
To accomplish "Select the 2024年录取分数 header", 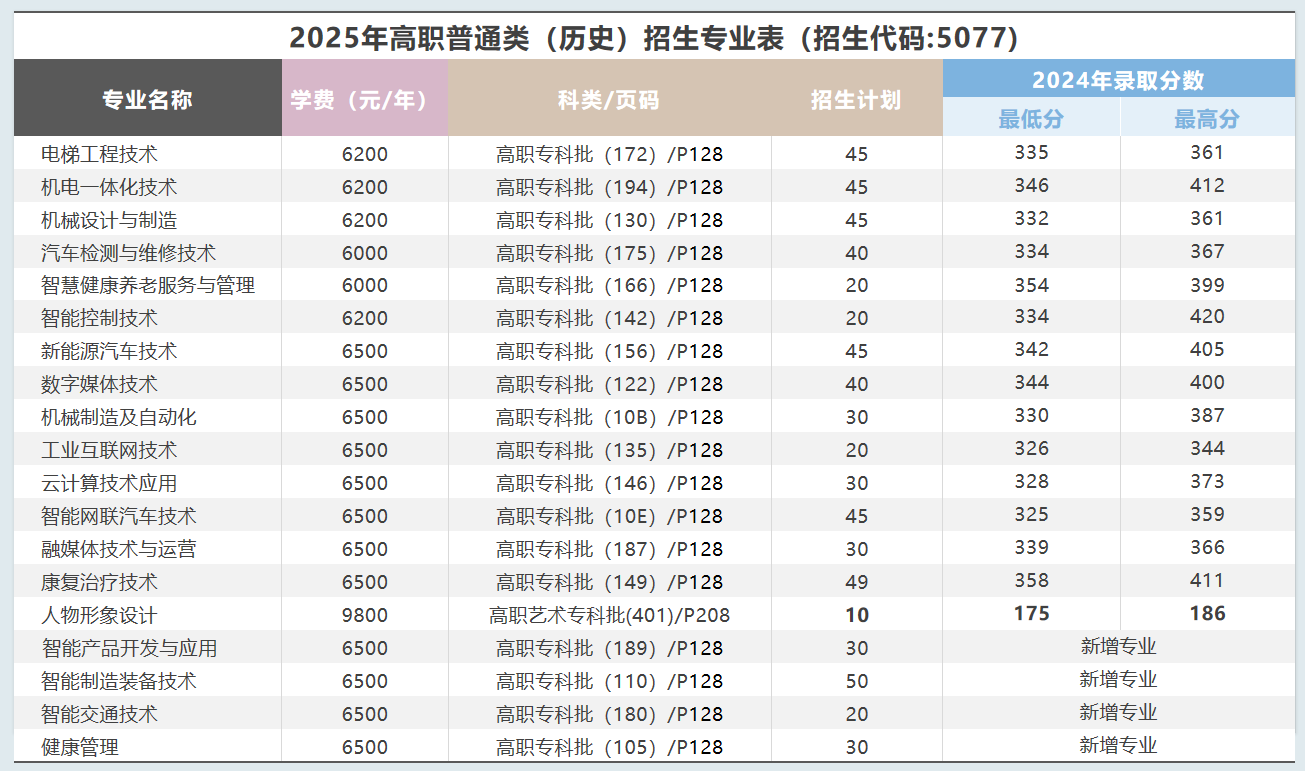I will 1118,80.
